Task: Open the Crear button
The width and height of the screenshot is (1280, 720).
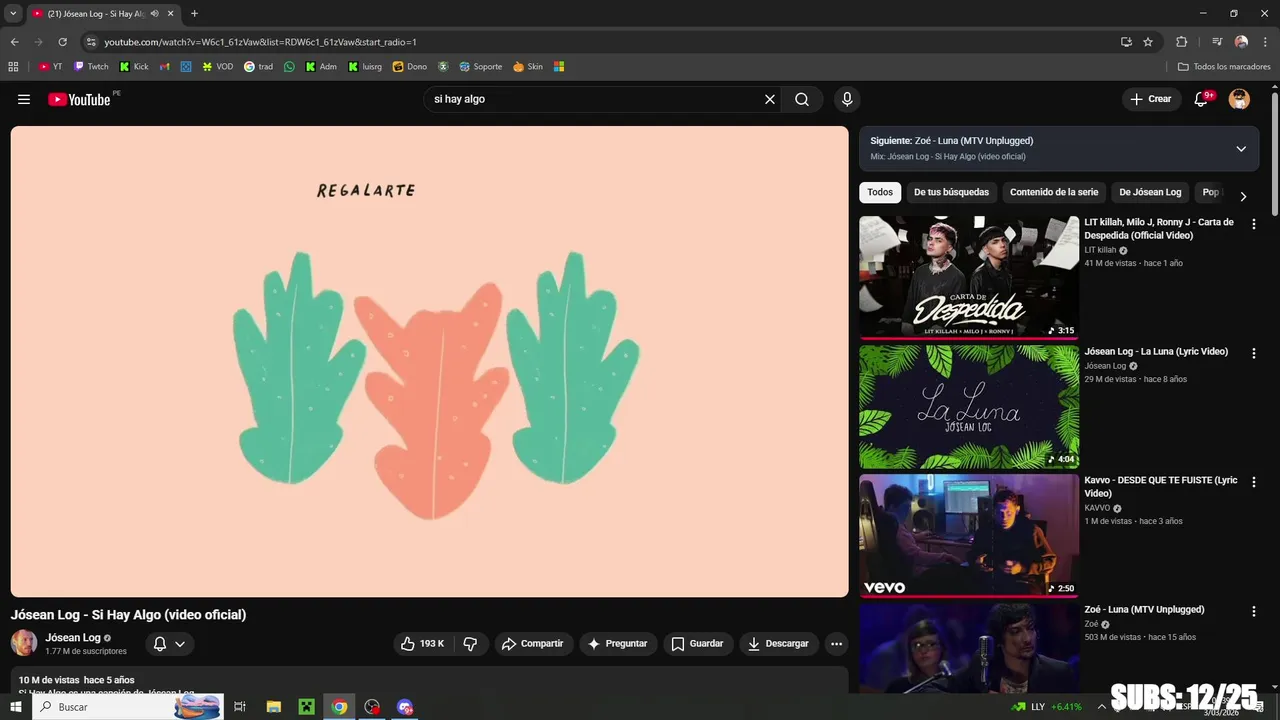Action: click(1150, 99)
